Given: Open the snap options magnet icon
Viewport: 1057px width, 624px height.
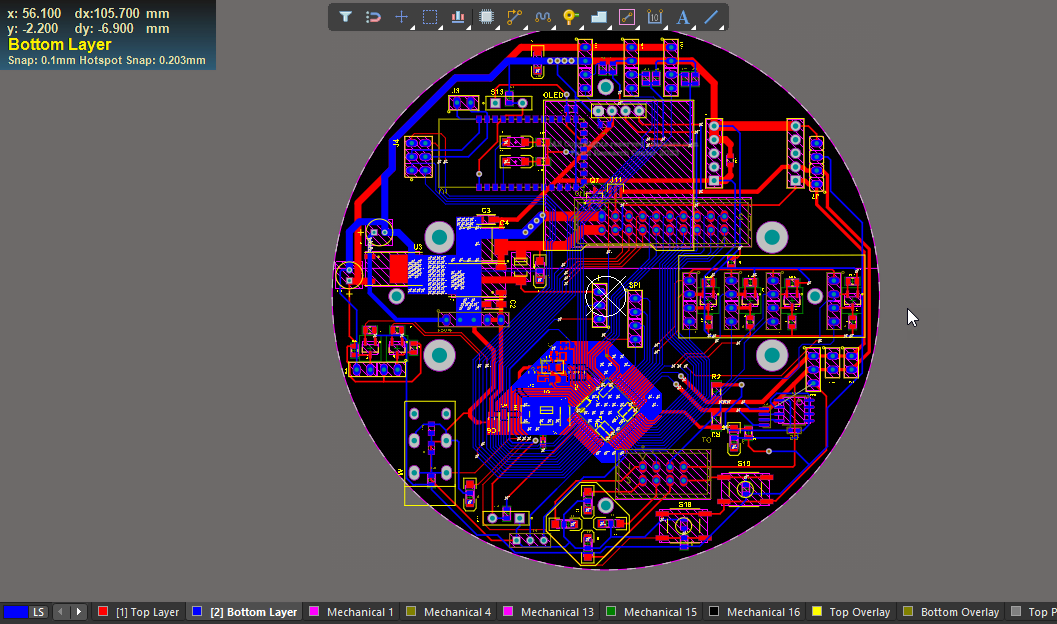Looking at the screenshot, I should tap(373, 17).
